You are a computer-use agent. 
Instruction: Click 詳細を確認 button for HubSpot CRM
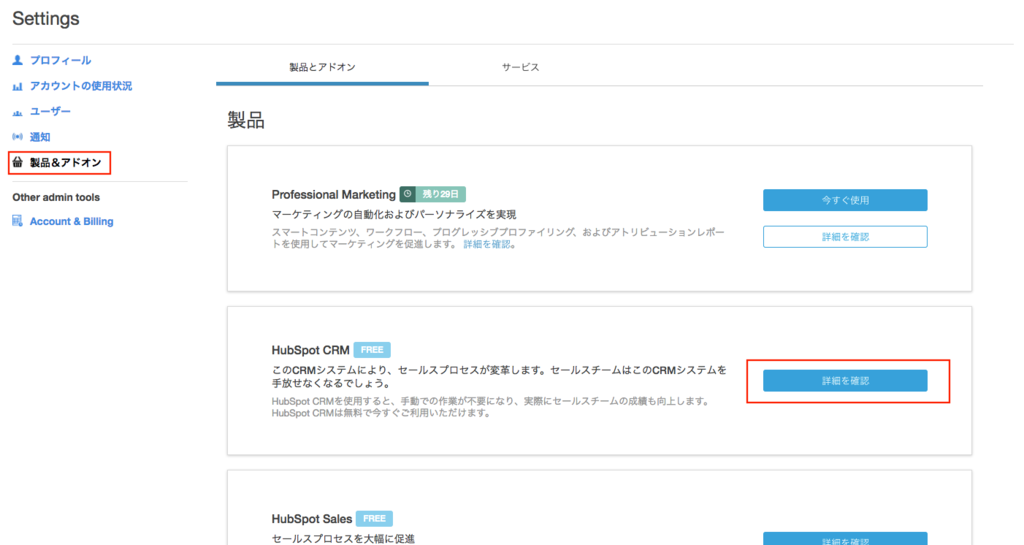845,381
